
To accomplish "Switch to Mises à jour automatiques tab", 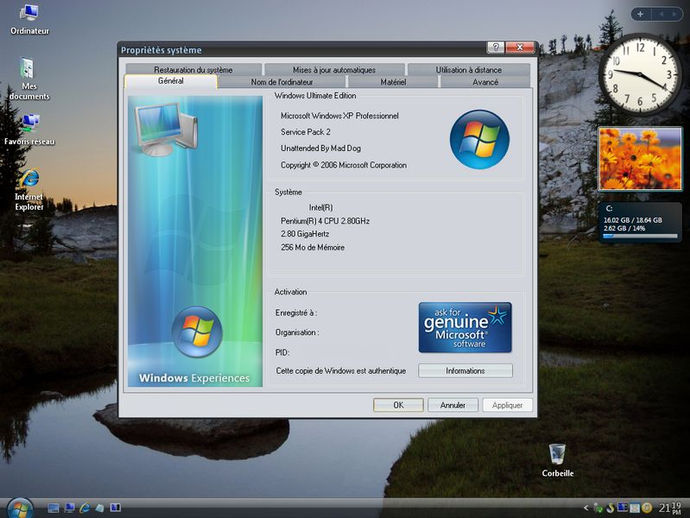I will coord(334,70).
